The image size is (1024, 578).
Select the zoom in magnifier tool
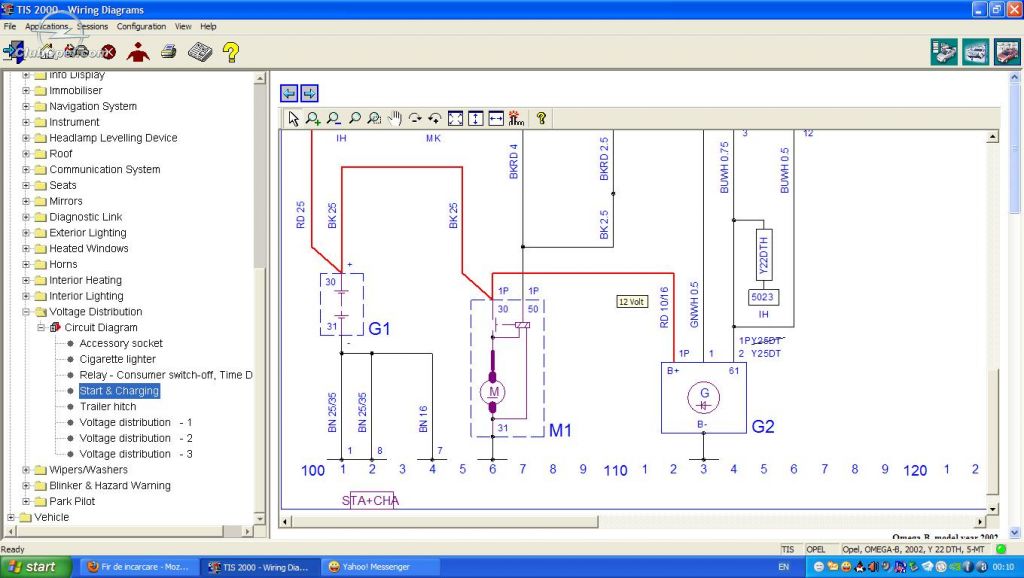click(x=313, y=118)
